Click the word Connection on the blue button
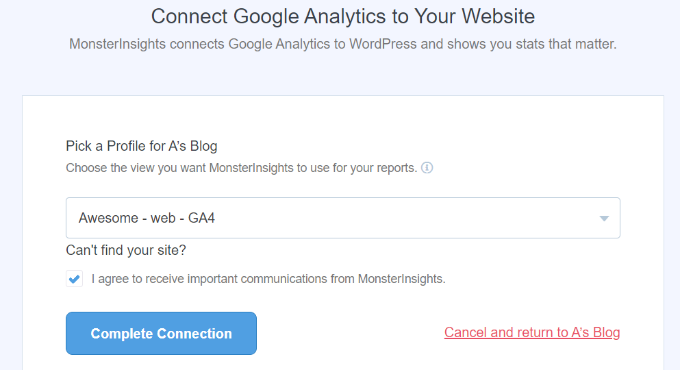This screenshot has height=370, width=680. coord(194,334)
